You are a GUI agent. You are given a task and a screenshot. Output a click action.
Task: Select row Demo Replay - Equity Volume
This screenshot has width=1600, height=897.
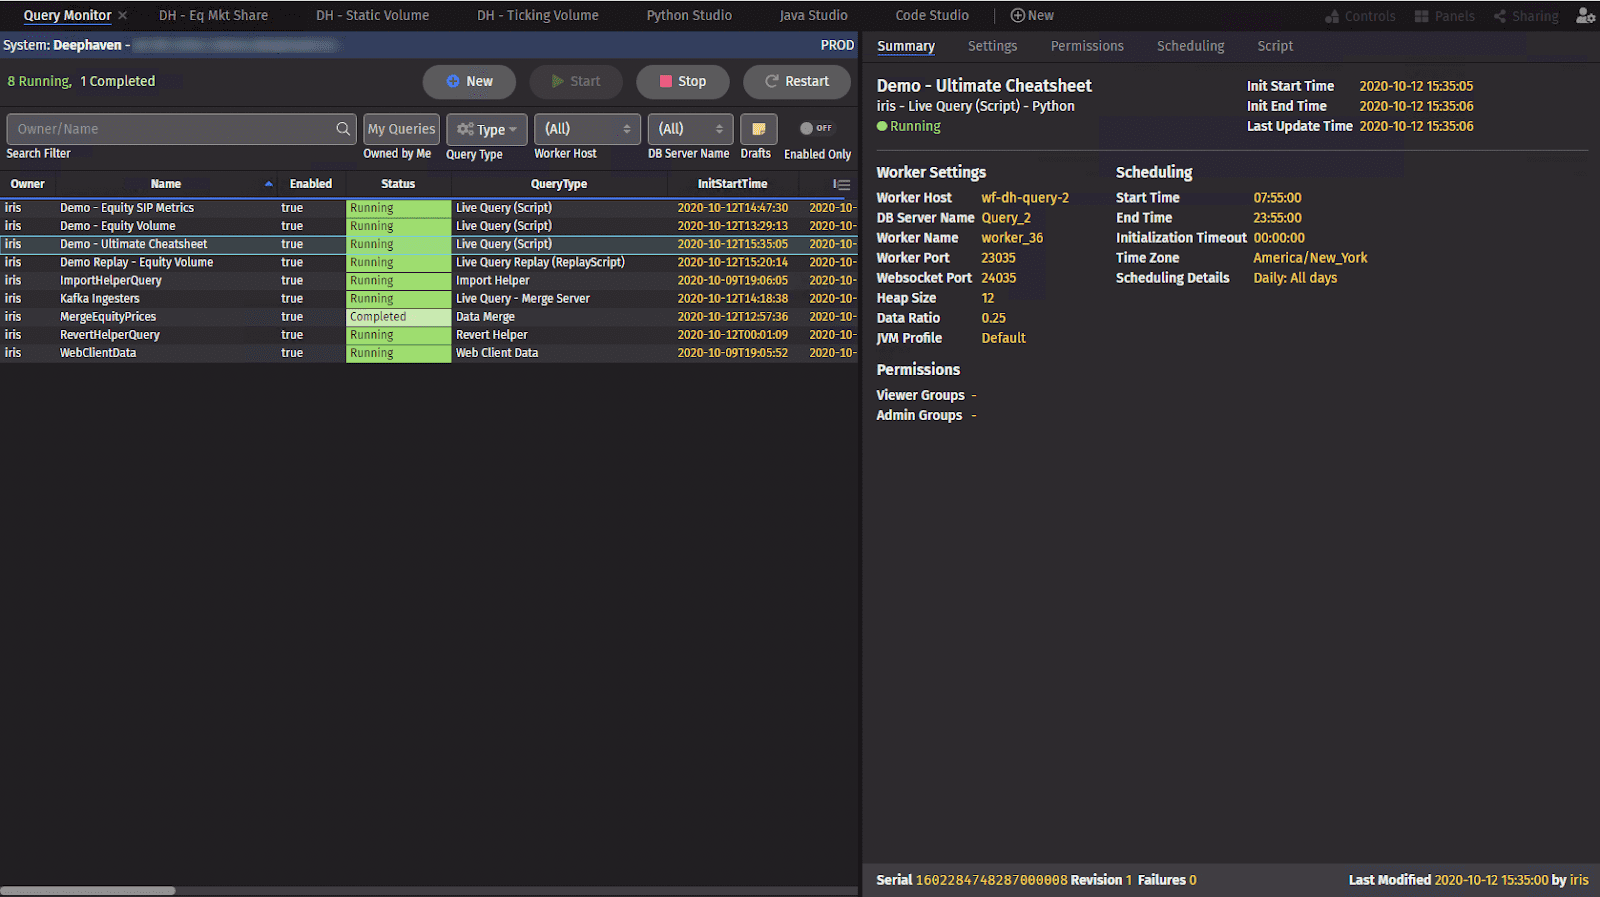429,262
